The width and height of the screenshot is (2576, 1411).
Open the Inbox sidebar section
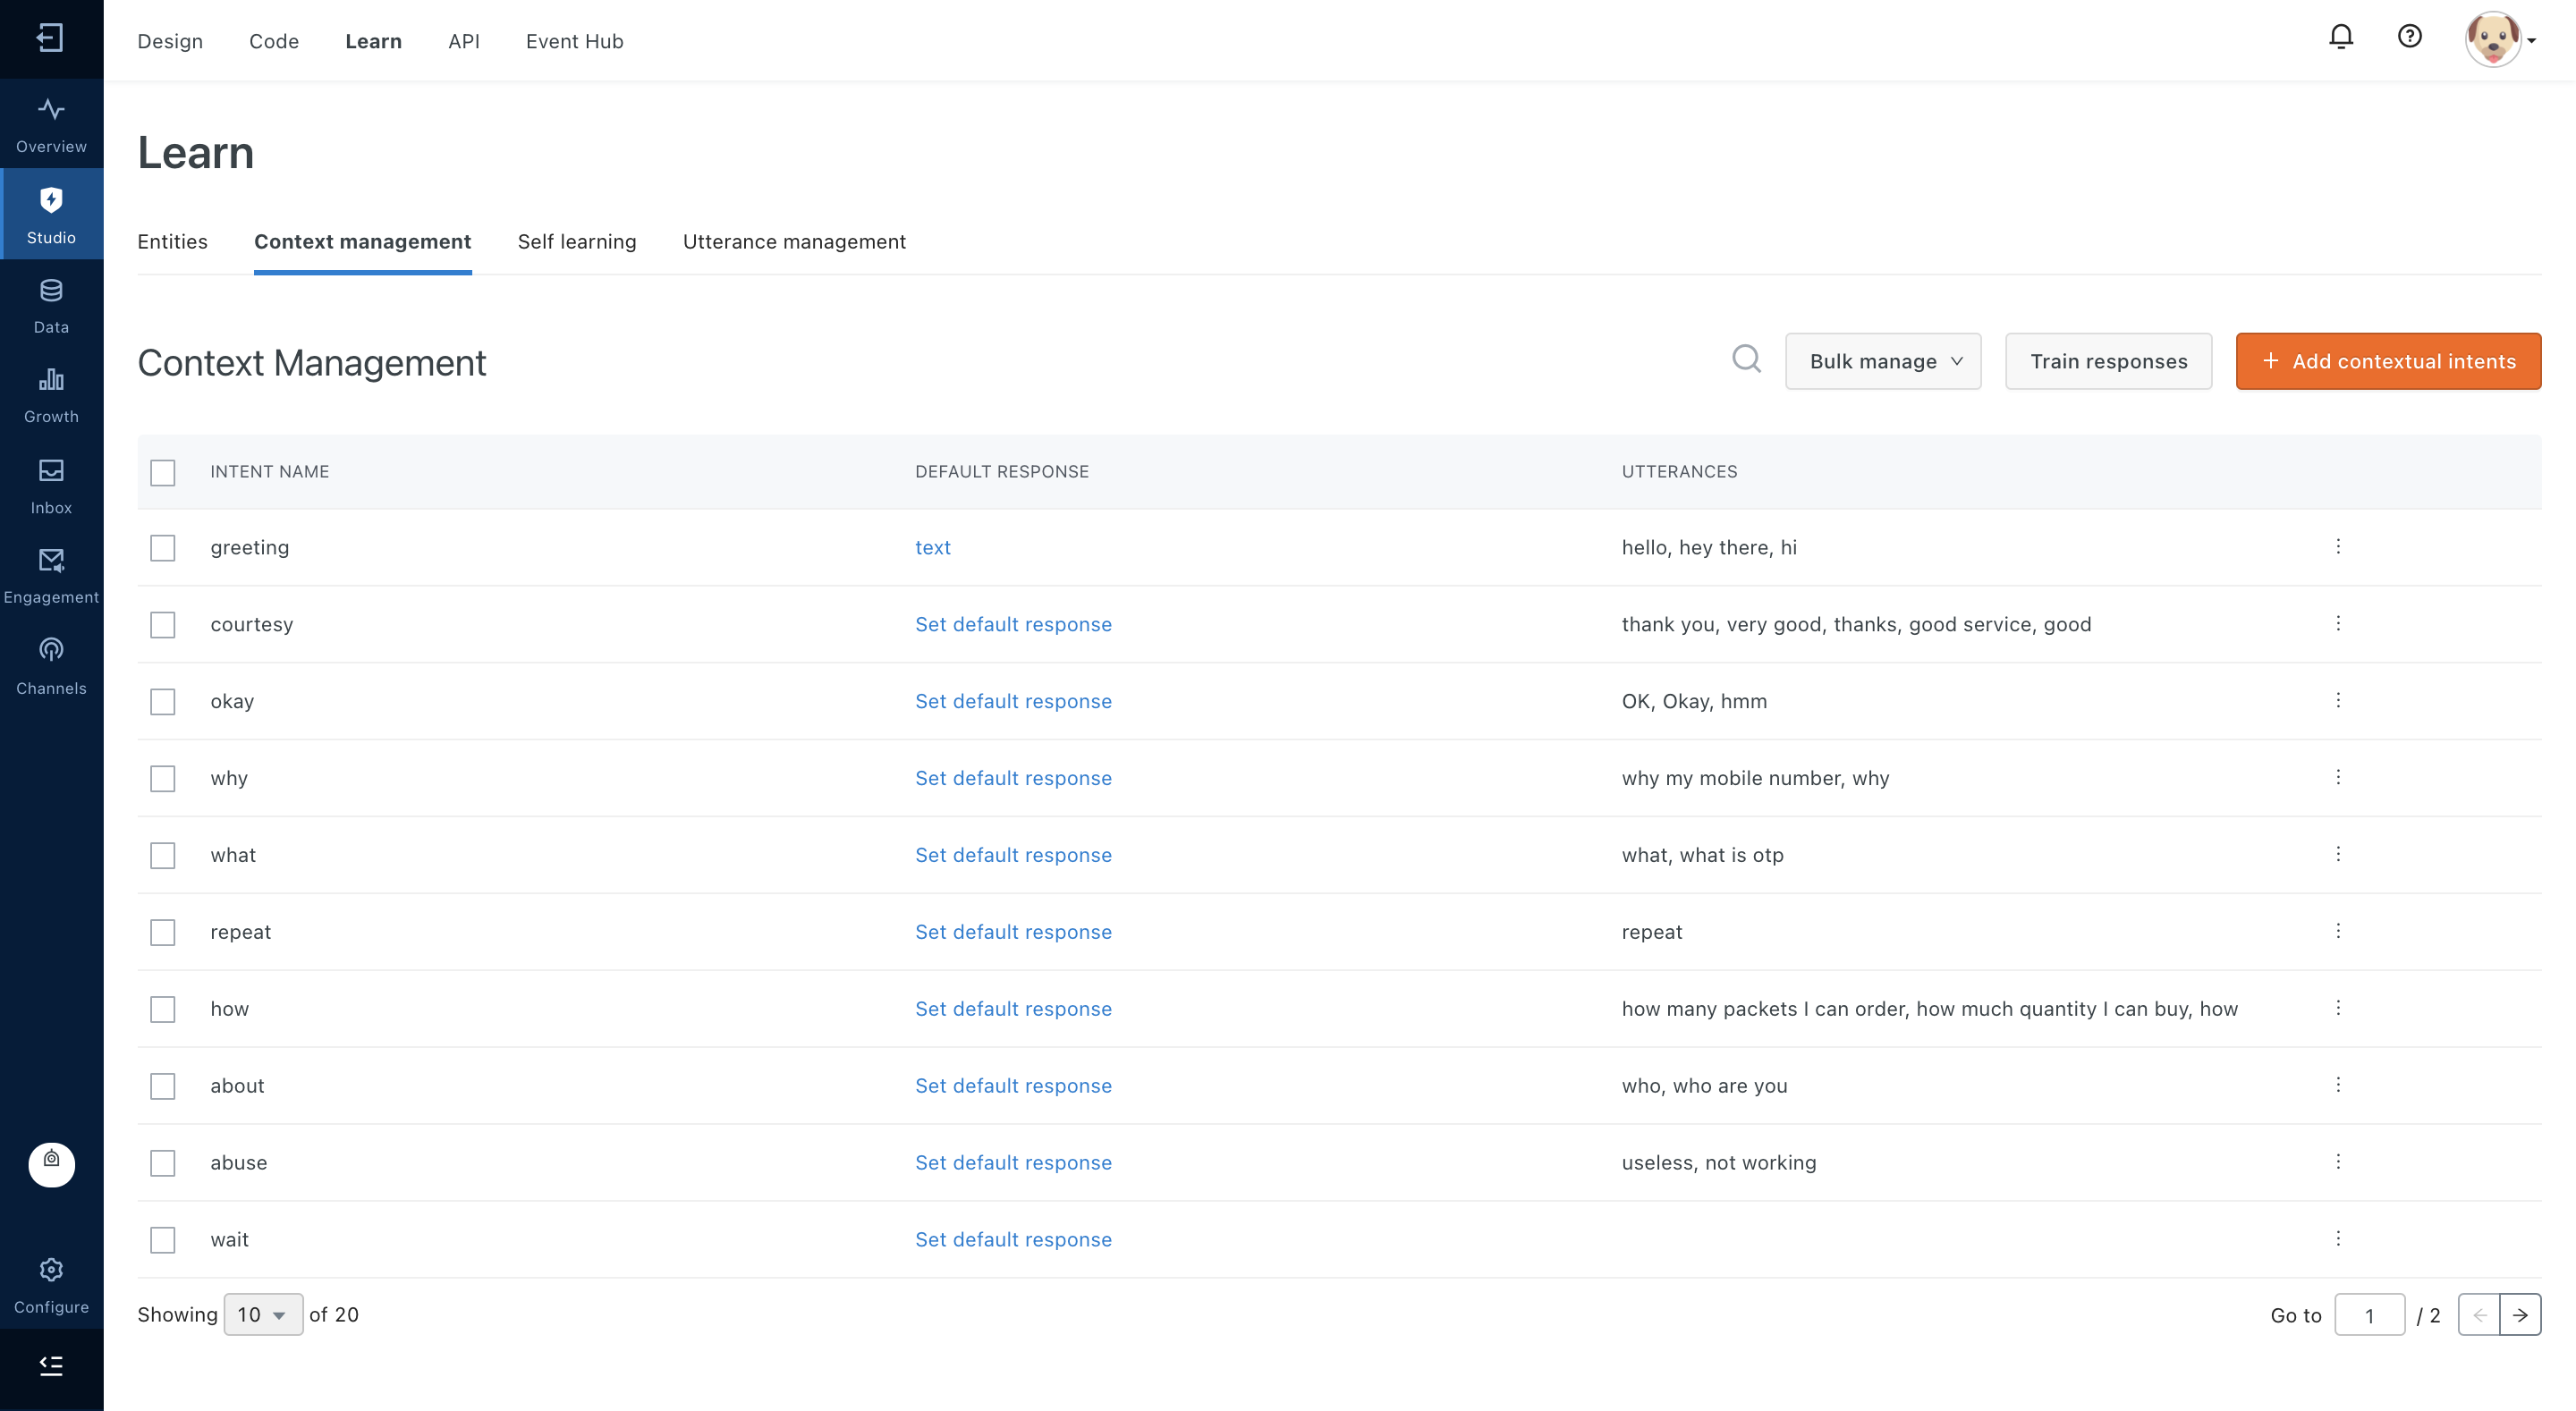click(51, 486)
